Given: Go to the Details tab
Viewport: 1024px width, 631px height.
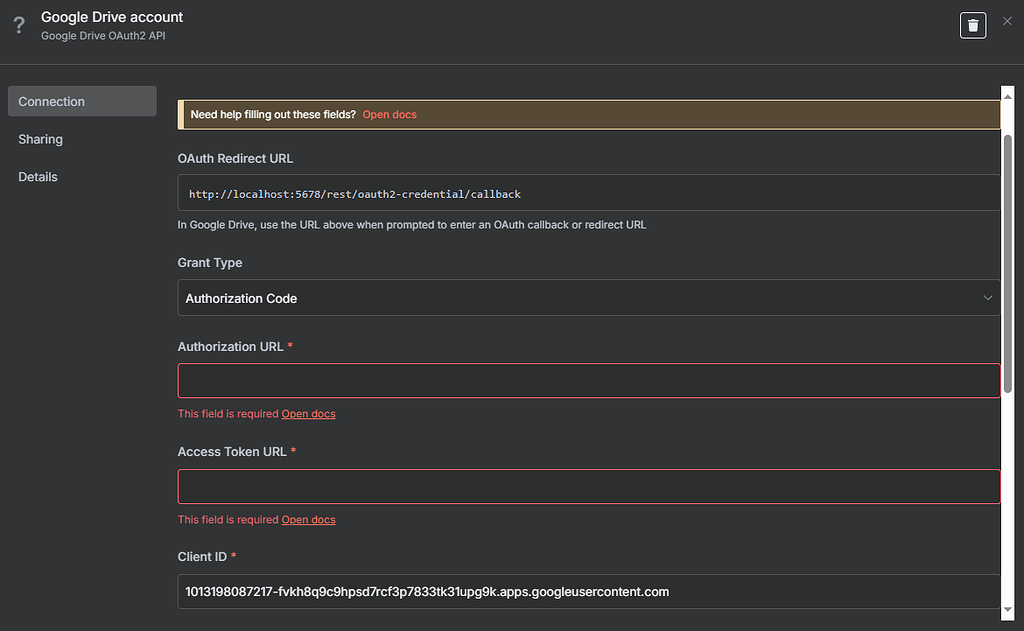Looking at the screenshot, I should click(38, 177).
